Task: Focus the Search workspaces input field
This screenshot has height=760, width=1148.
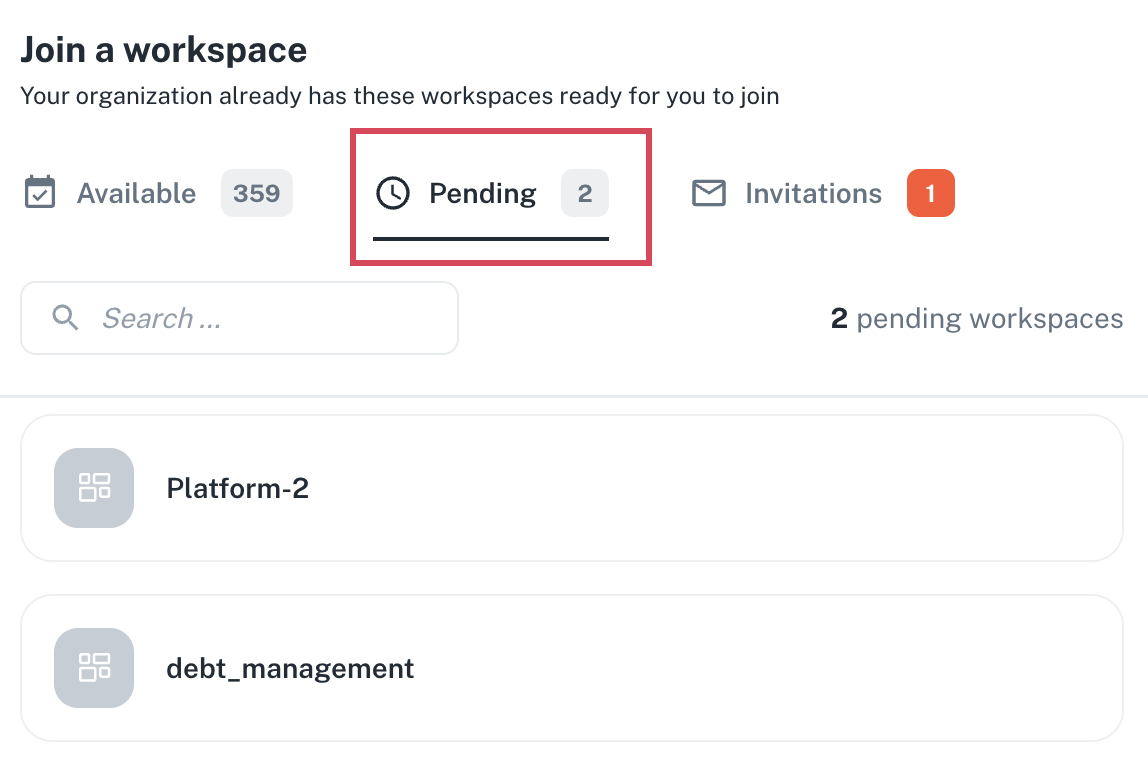Action: tap(239, 318)
